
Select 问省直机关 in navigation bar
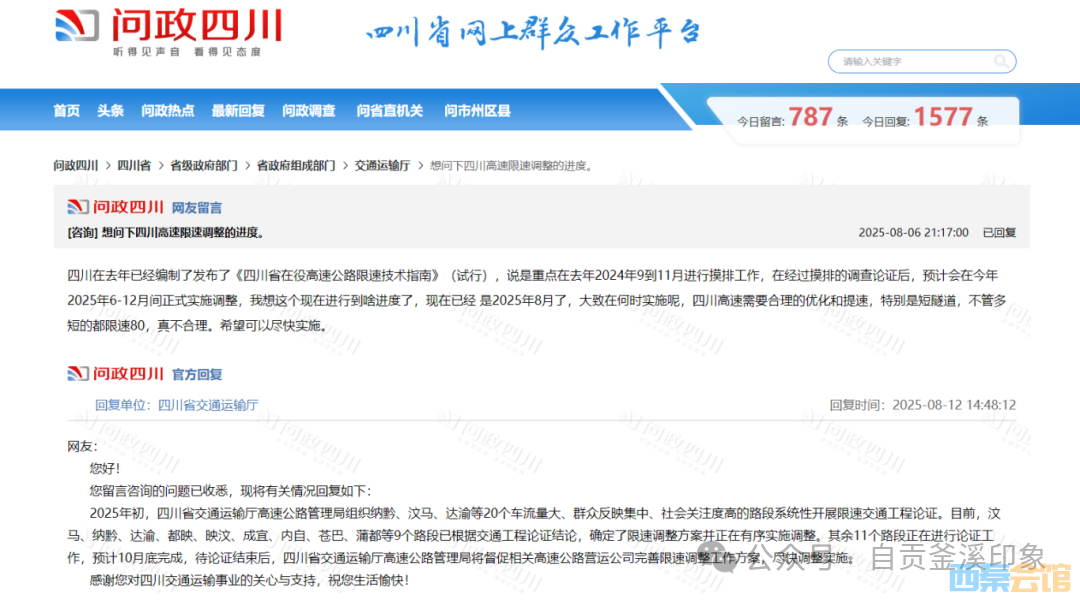(390, 111)
